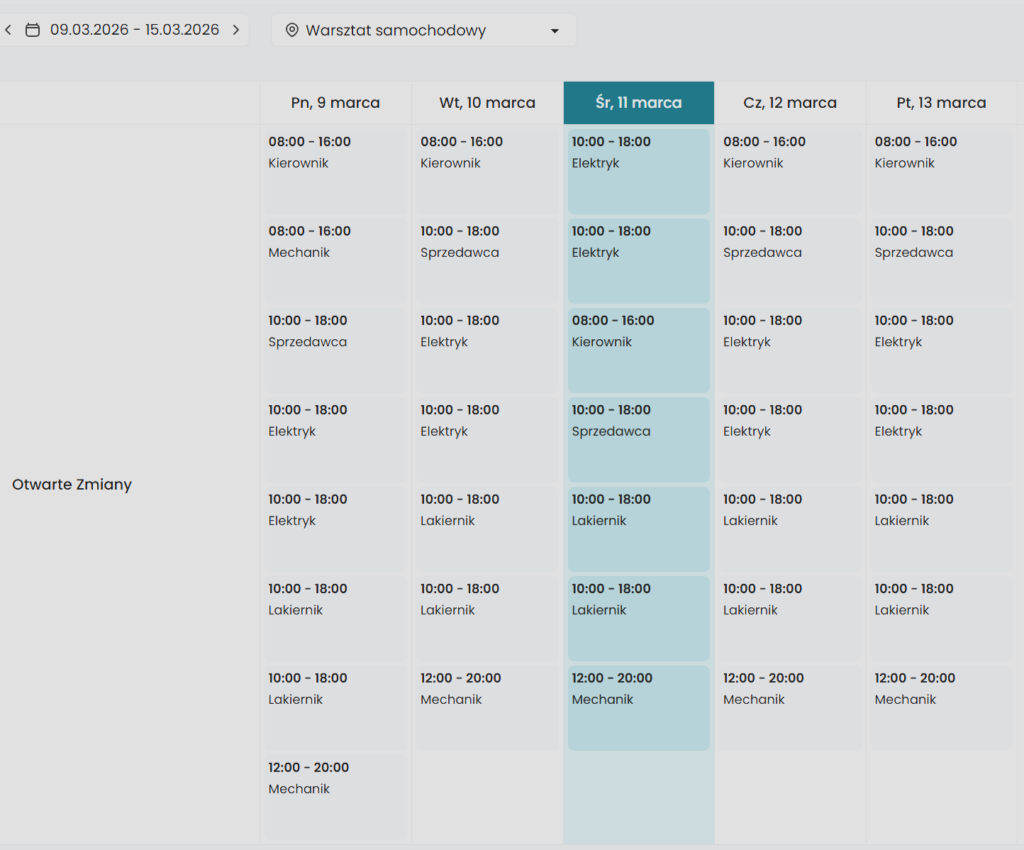Open Tuesday's 10:00 - 18:00 Sprzedawca shift

coord(487,260)
